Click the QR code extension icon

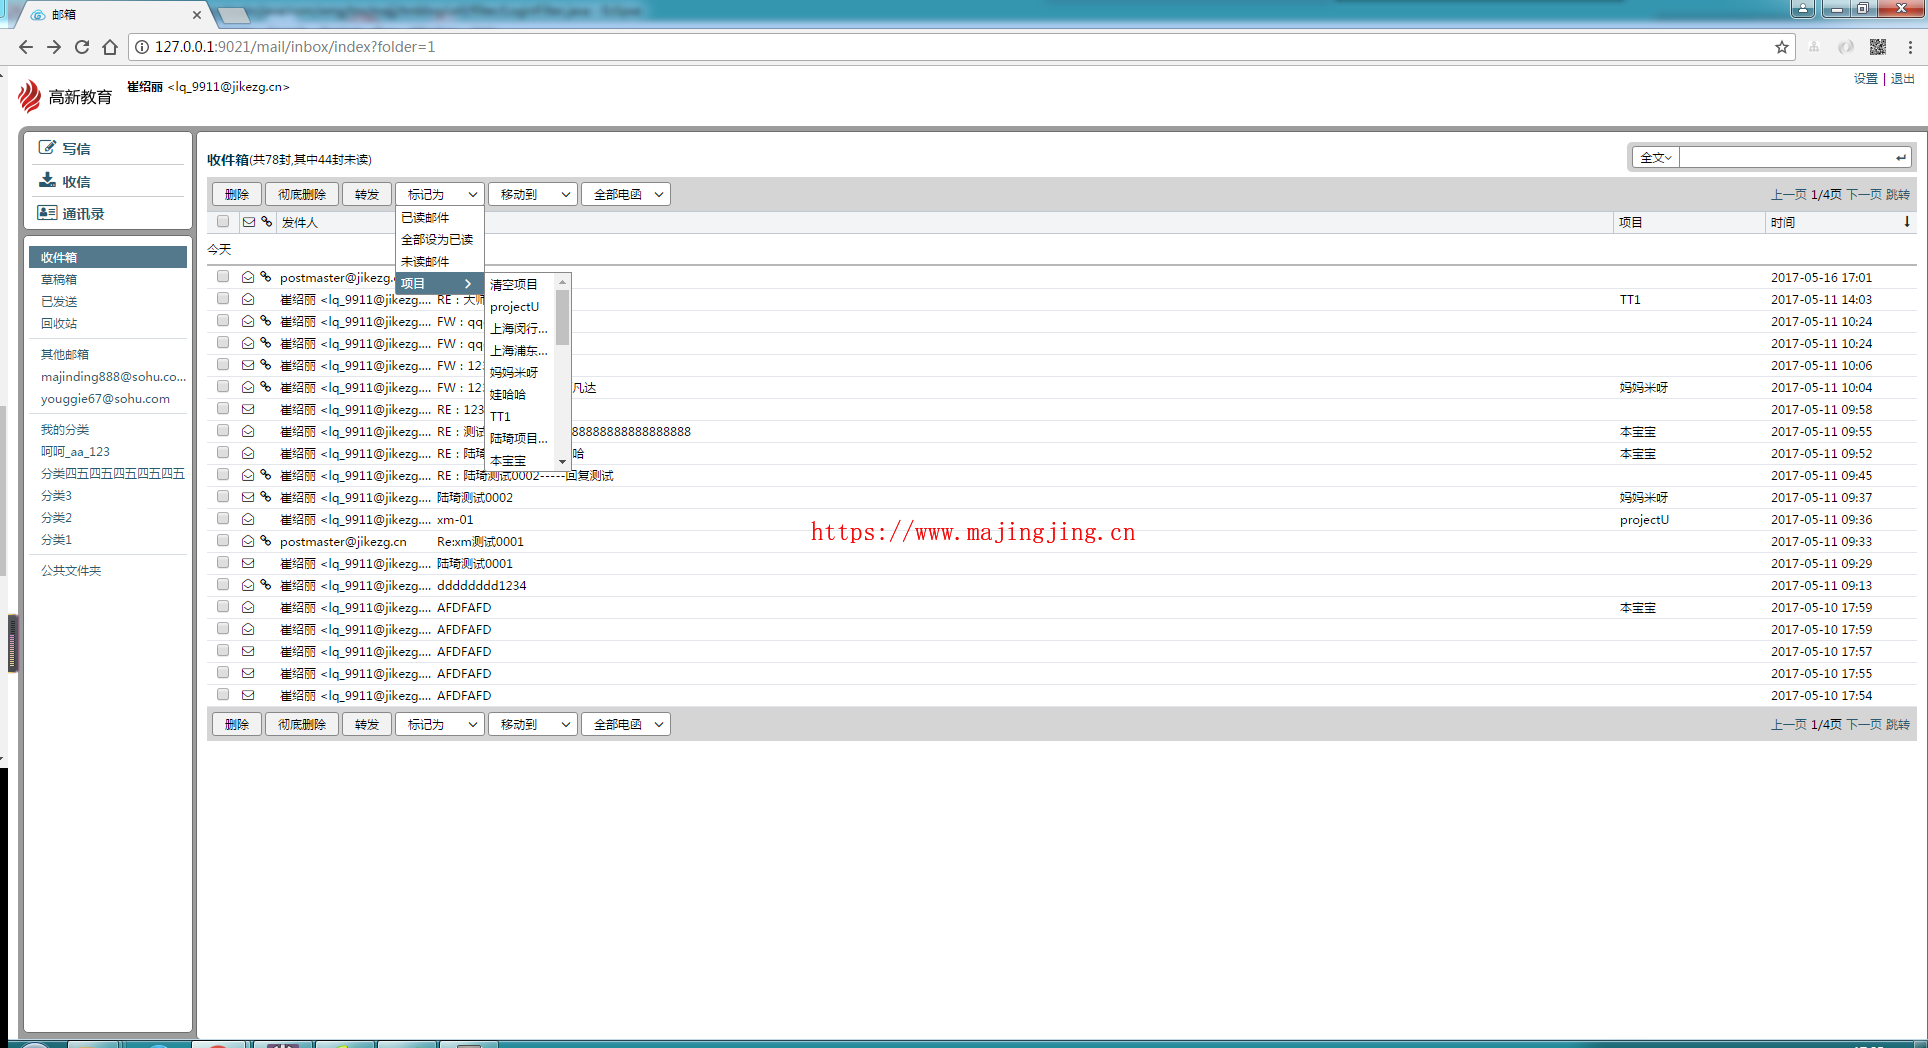tap(1878, 47)
